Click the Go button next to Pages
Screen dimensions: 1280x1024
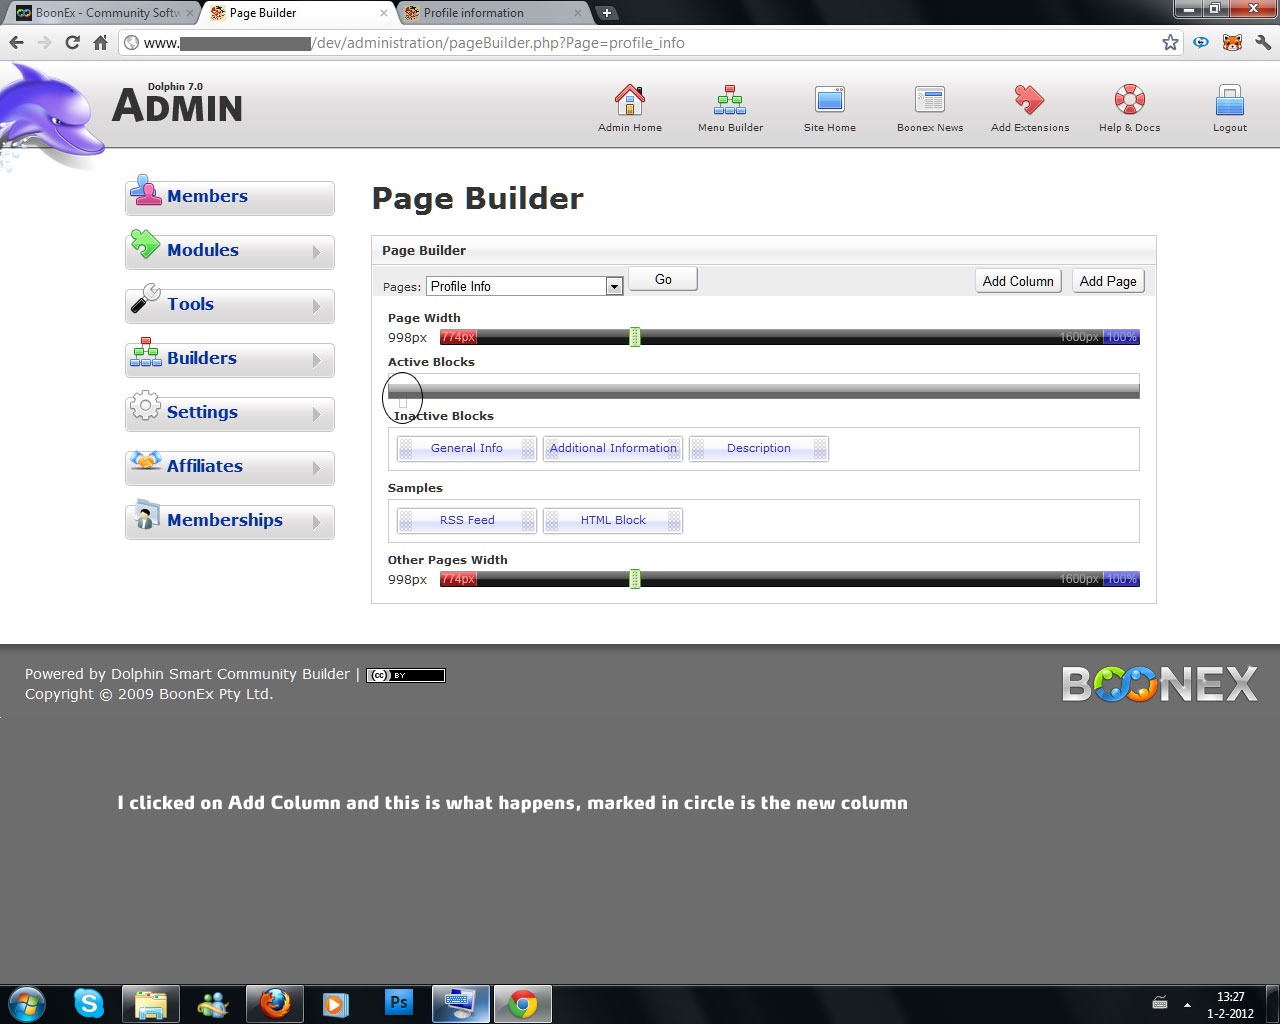(663, 280)
